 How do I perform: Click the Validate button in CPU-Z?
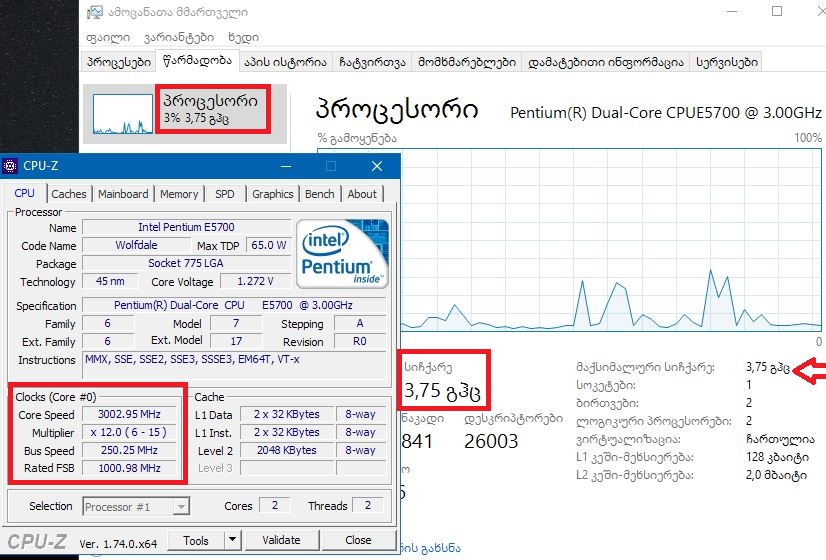click(281, 541)
